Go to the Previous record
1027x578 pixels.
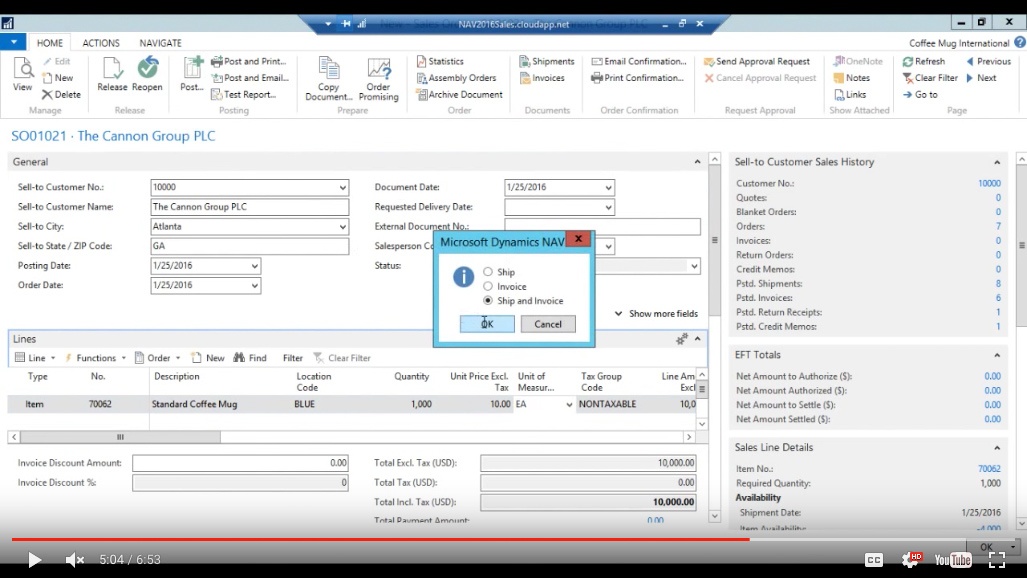click(x=988, y=61)
